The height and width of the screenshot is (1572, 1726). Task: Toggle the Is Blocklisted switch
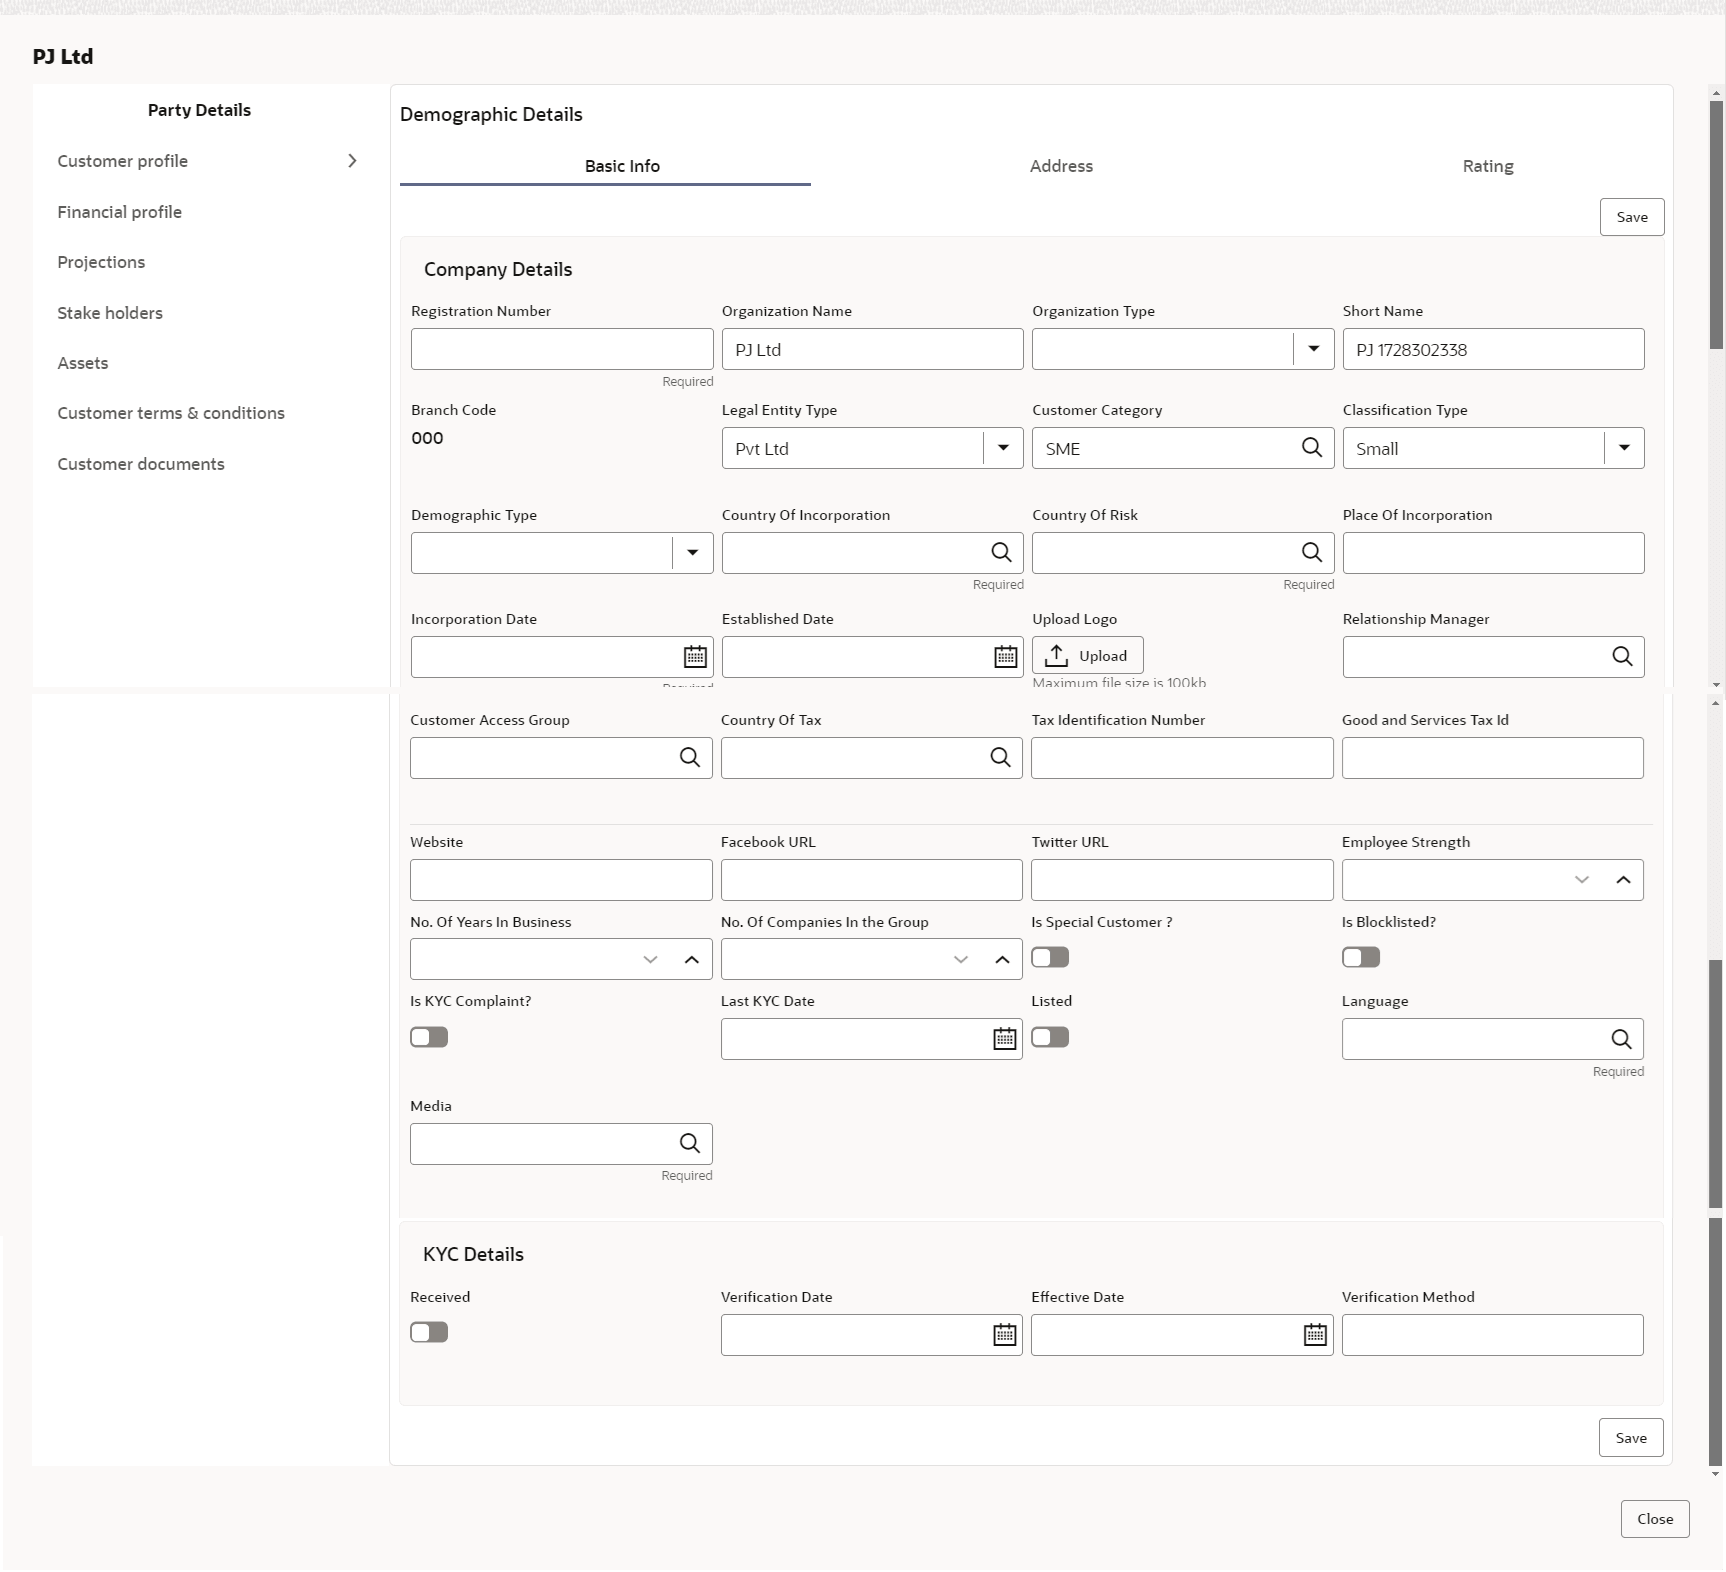(1361, 958)
